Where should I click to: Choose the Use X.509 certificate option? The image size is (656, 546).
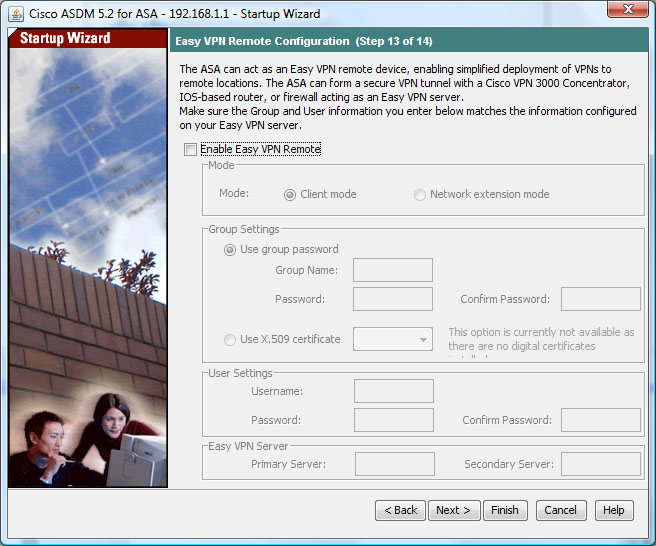pos(230,340)
